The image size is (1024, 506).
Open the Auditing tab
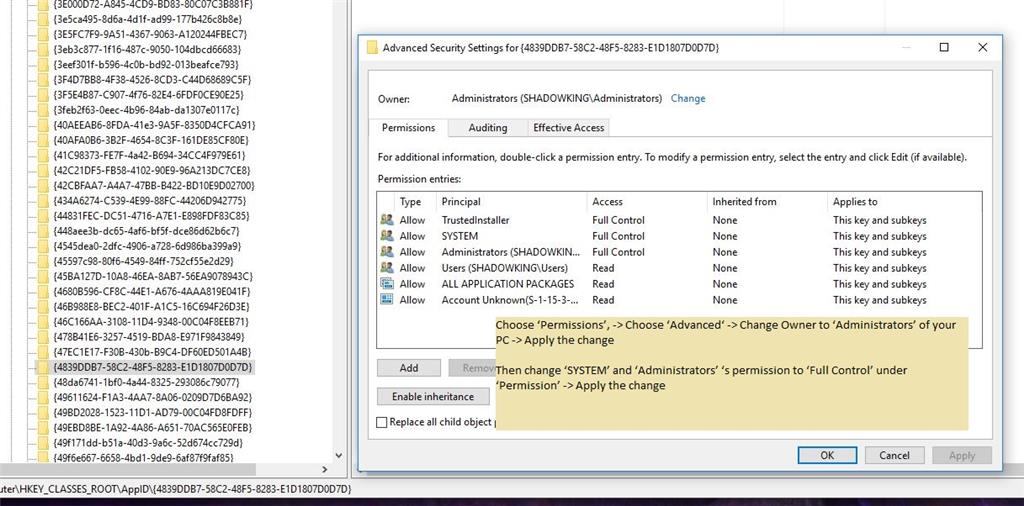point(488,128)
